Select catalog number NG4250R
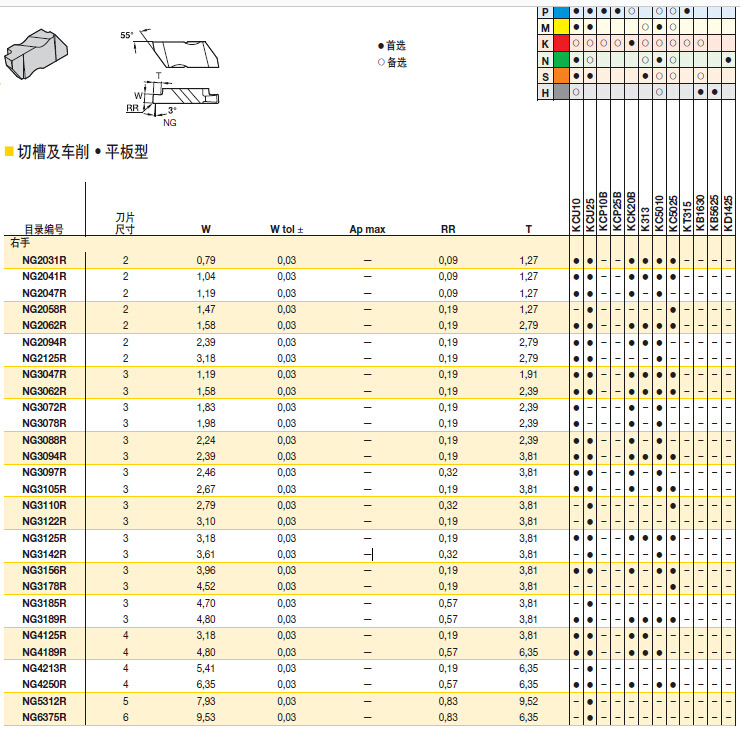 click(x=44, y=685)
